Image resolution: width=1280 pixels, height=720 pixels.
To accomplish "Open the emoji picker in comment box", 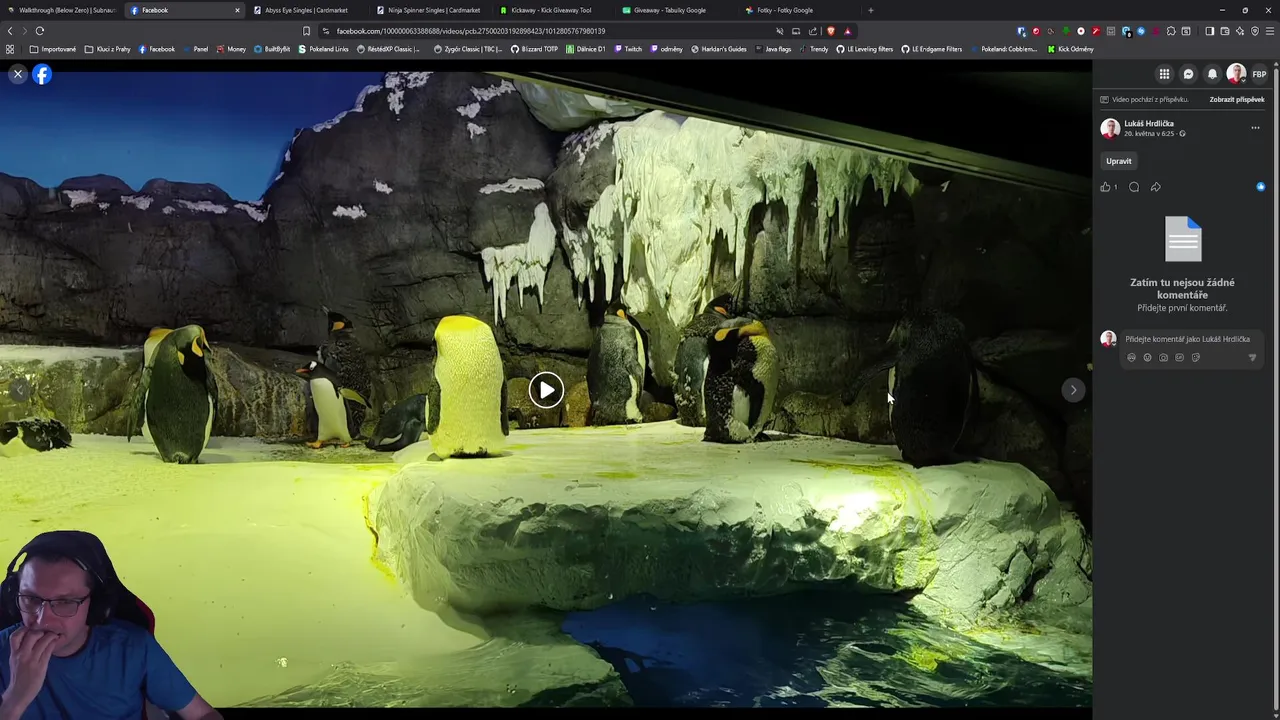I will pos(1147,357).
